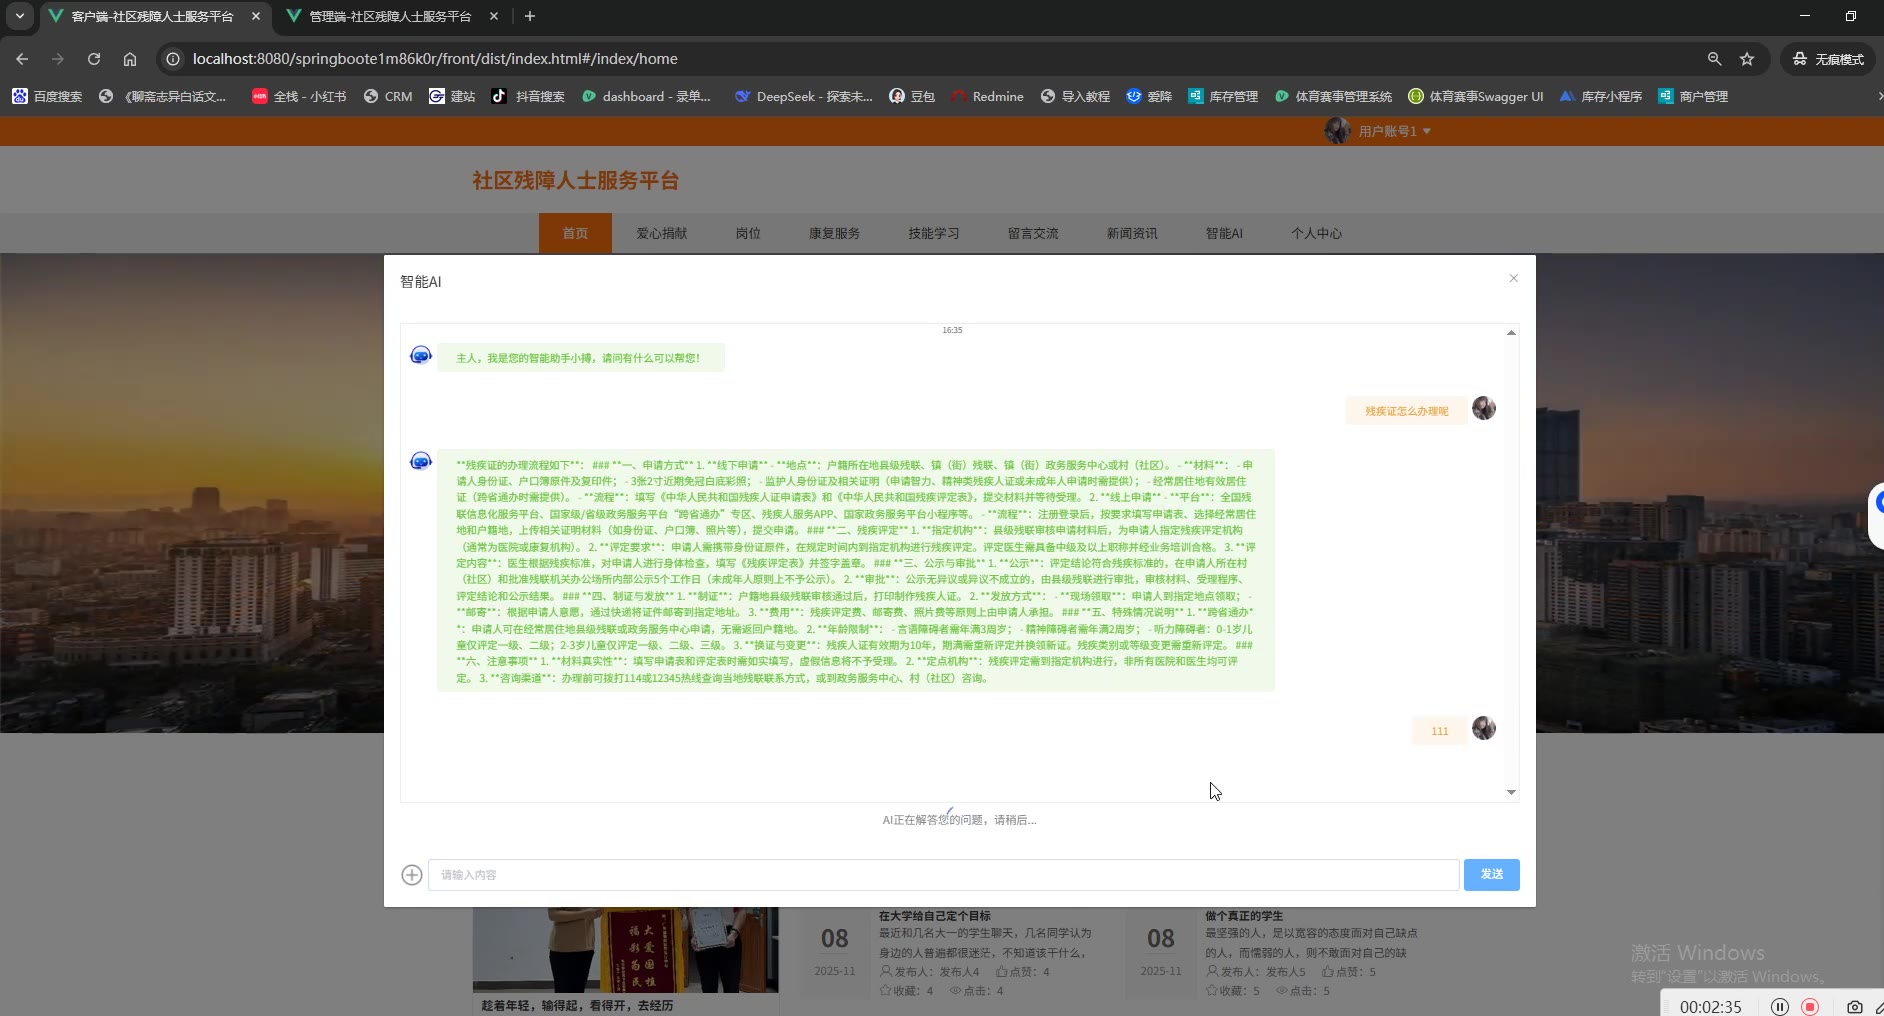1884x1016 pixels.
Task: Stop the screen recording
Action: tap(1810, 1007)
